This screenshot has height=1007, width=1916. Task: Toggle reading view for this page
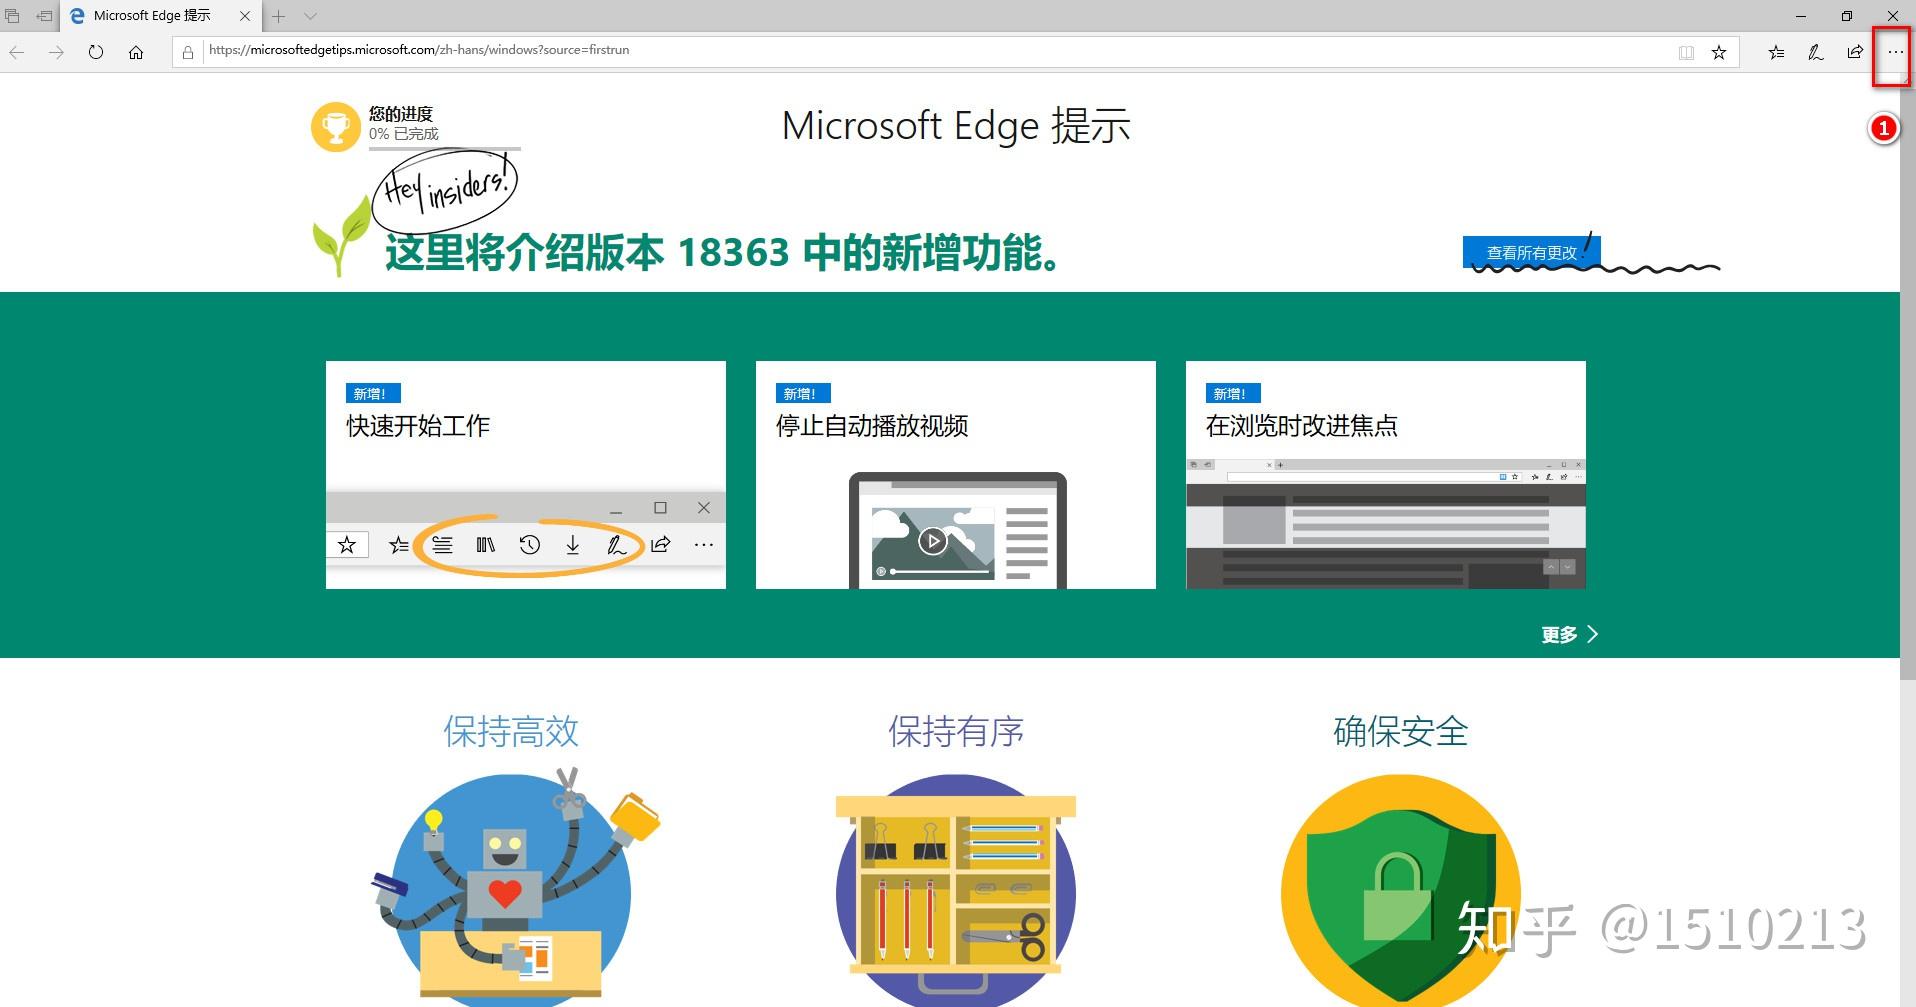pyautogui.click(x=1687, y=51)
